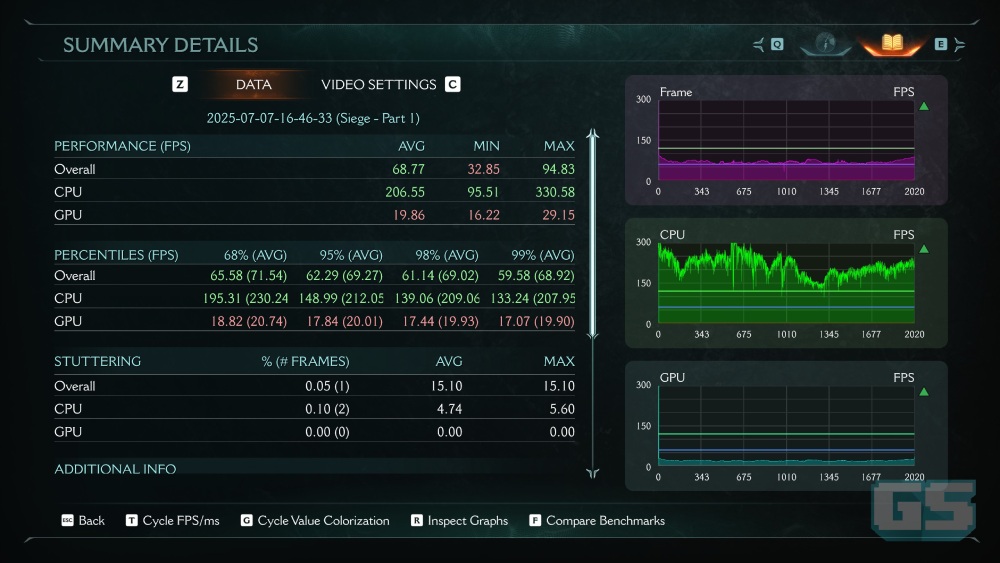Click the PERCENTILES (FPS) section header
Viewport: 1000px width, 563px height.
pos(116,255)
